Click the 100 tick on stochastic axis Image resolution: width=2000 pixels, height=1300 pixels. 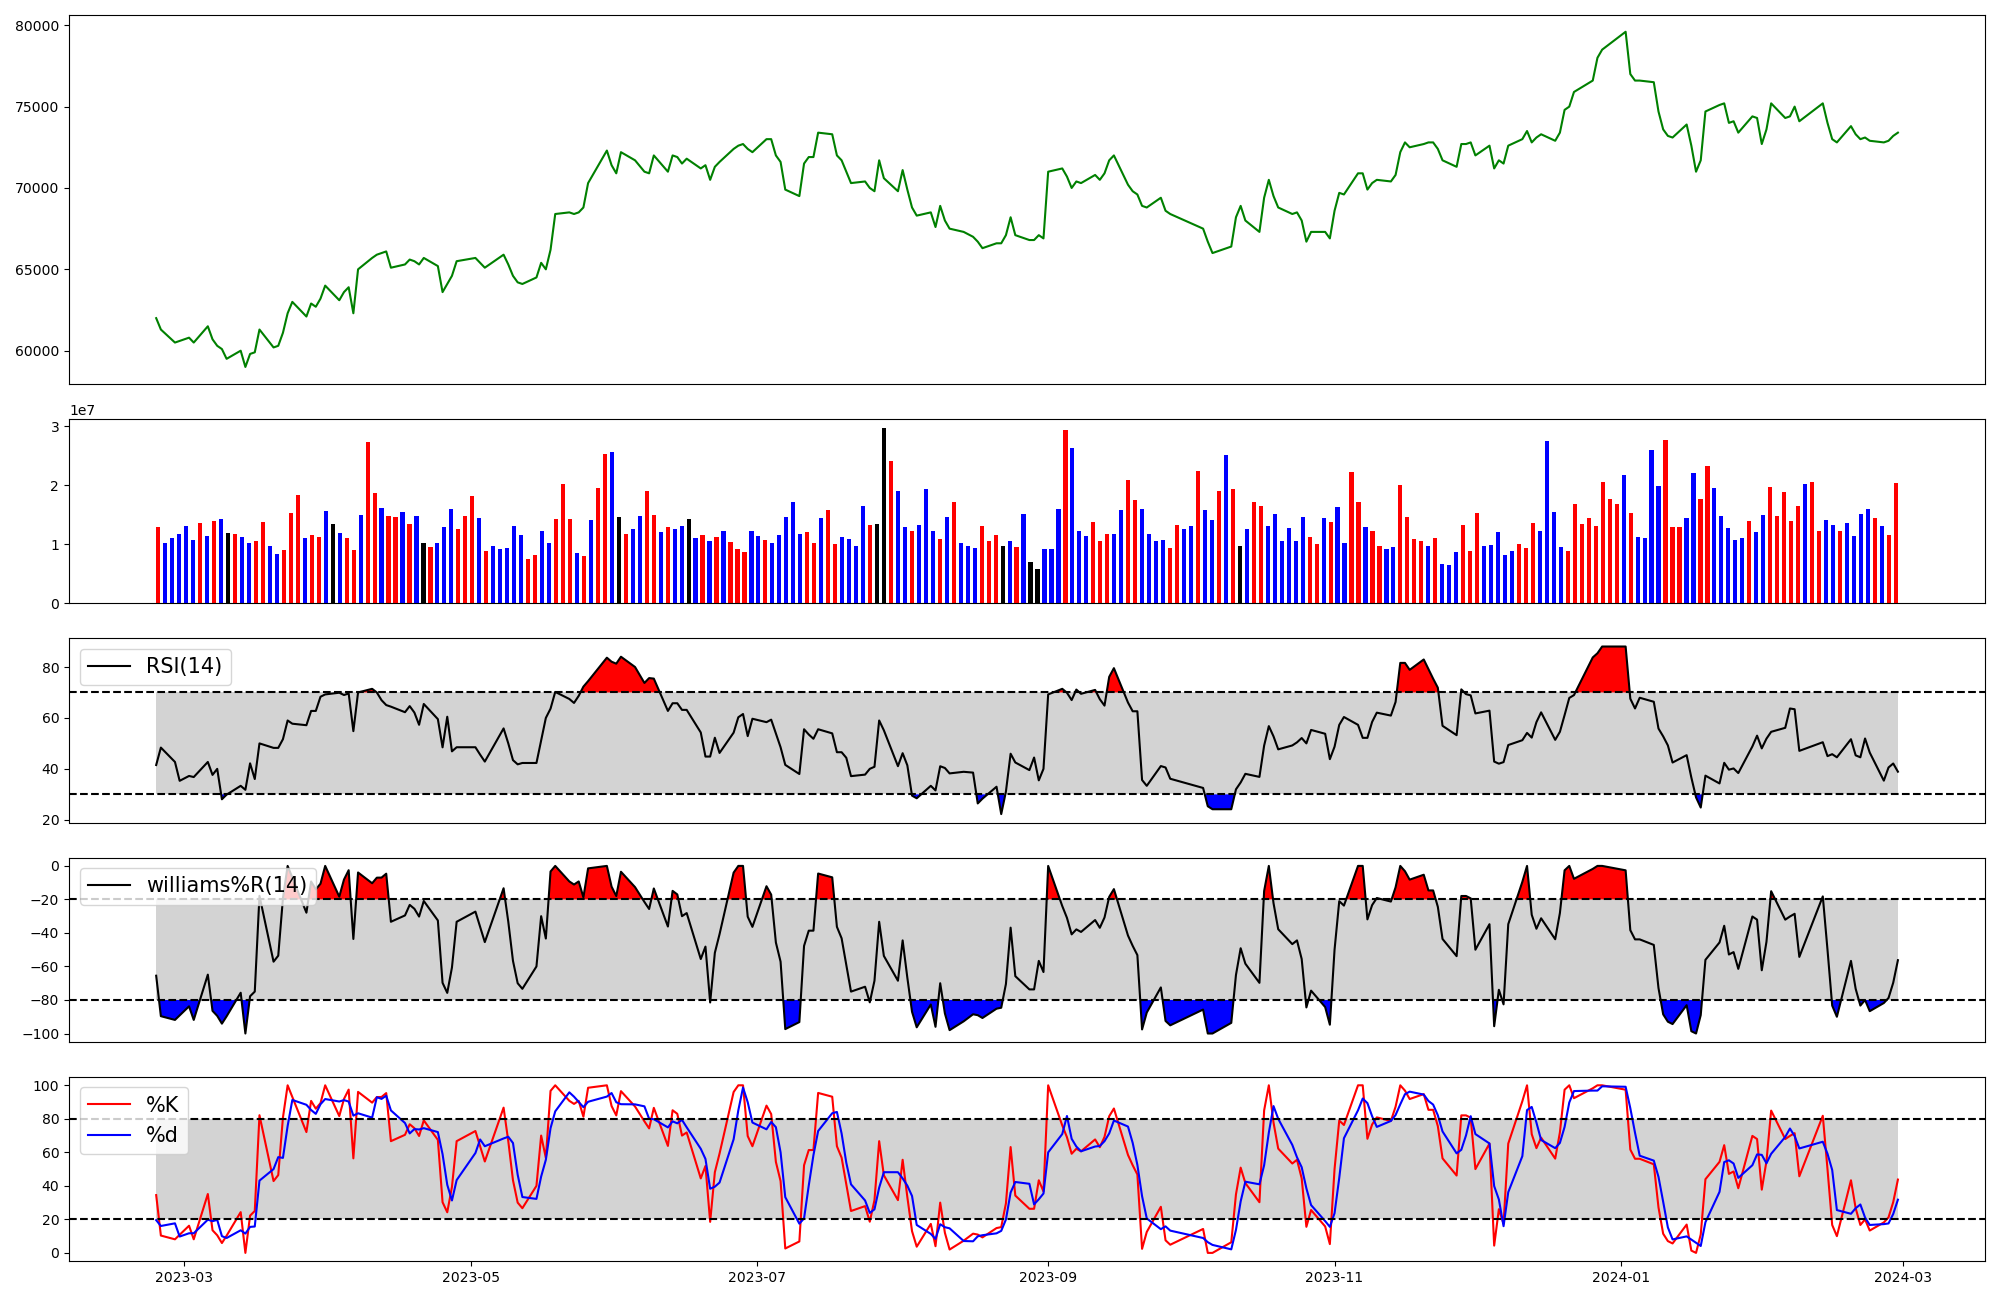click(46, 1086)
